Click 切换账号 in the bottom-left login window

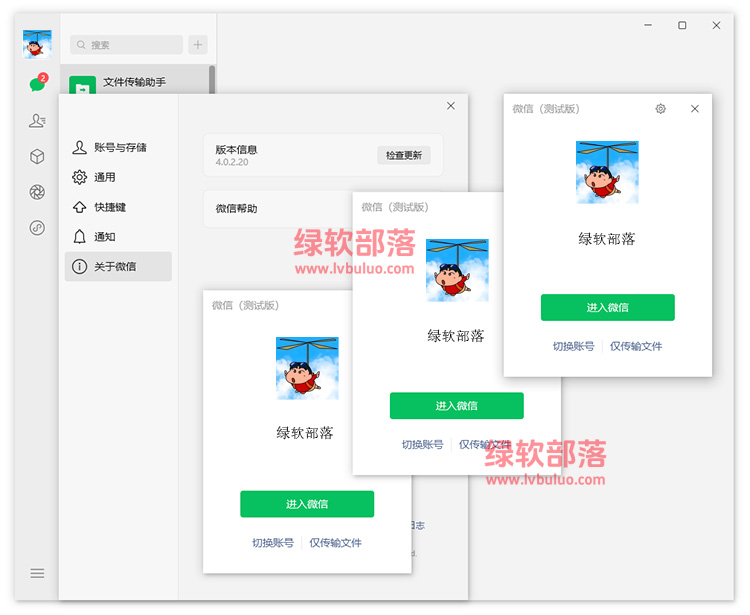click(x=273, y=542)
